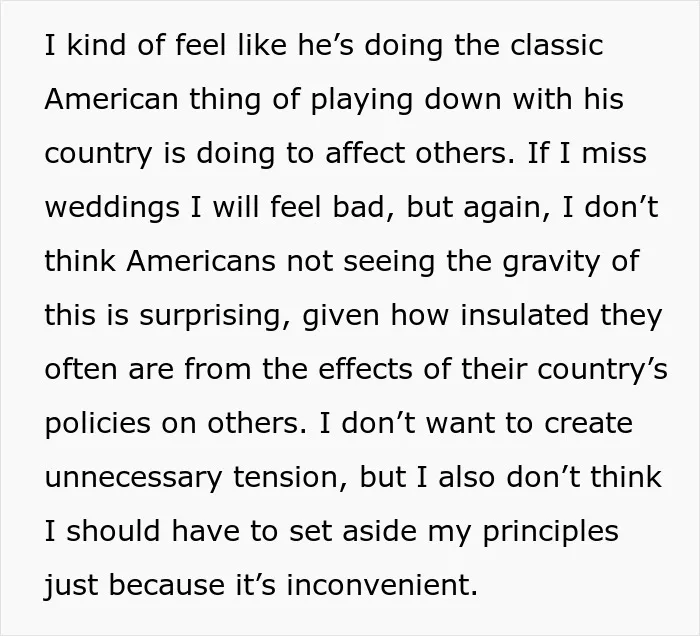Click the word "affect"
700x636 pixels.
[x=365, y=153]
